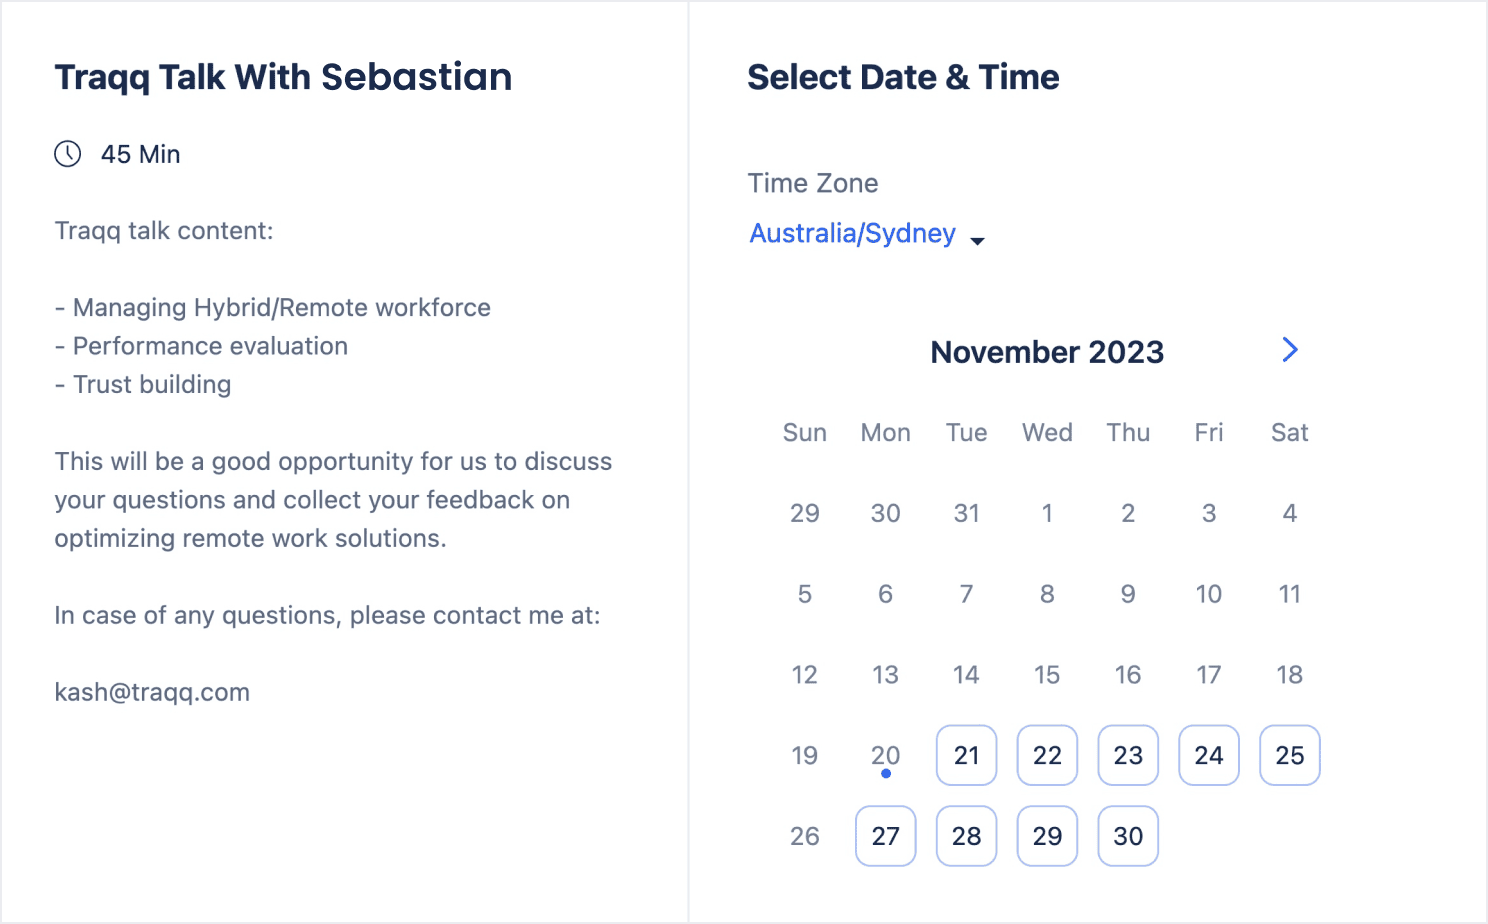The image size is (1488, 924).
Task: Go to next month with right chevron
Action: 1290,350
